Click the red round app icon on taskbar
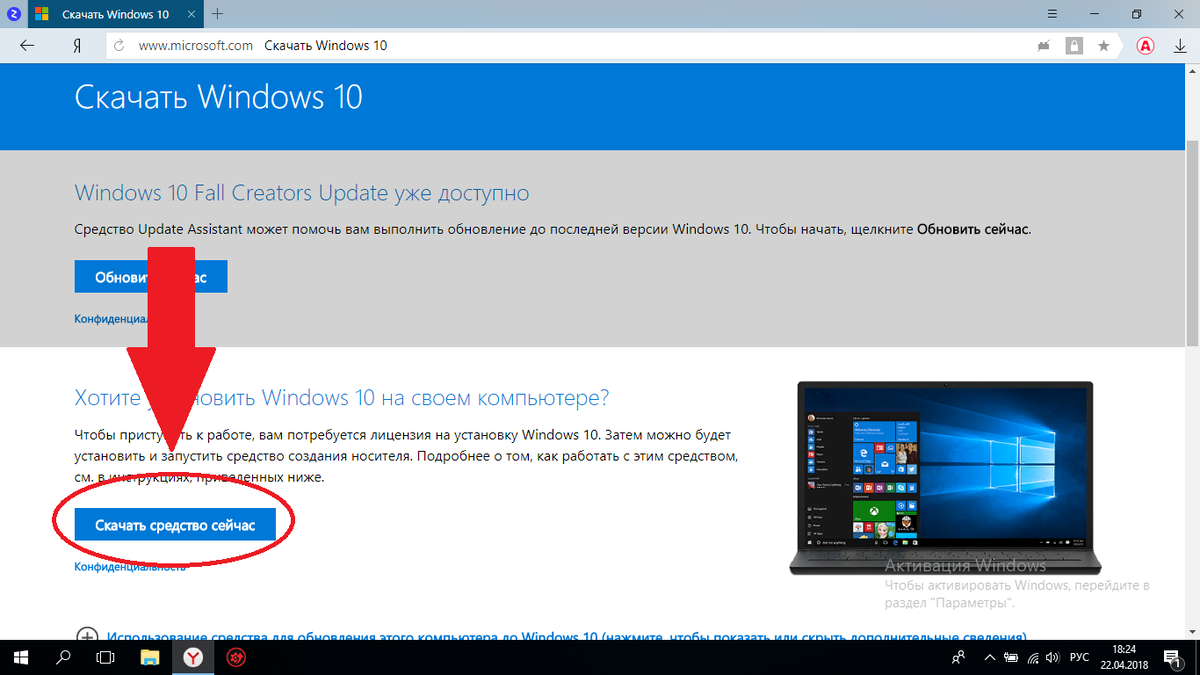 coord(237,658)
